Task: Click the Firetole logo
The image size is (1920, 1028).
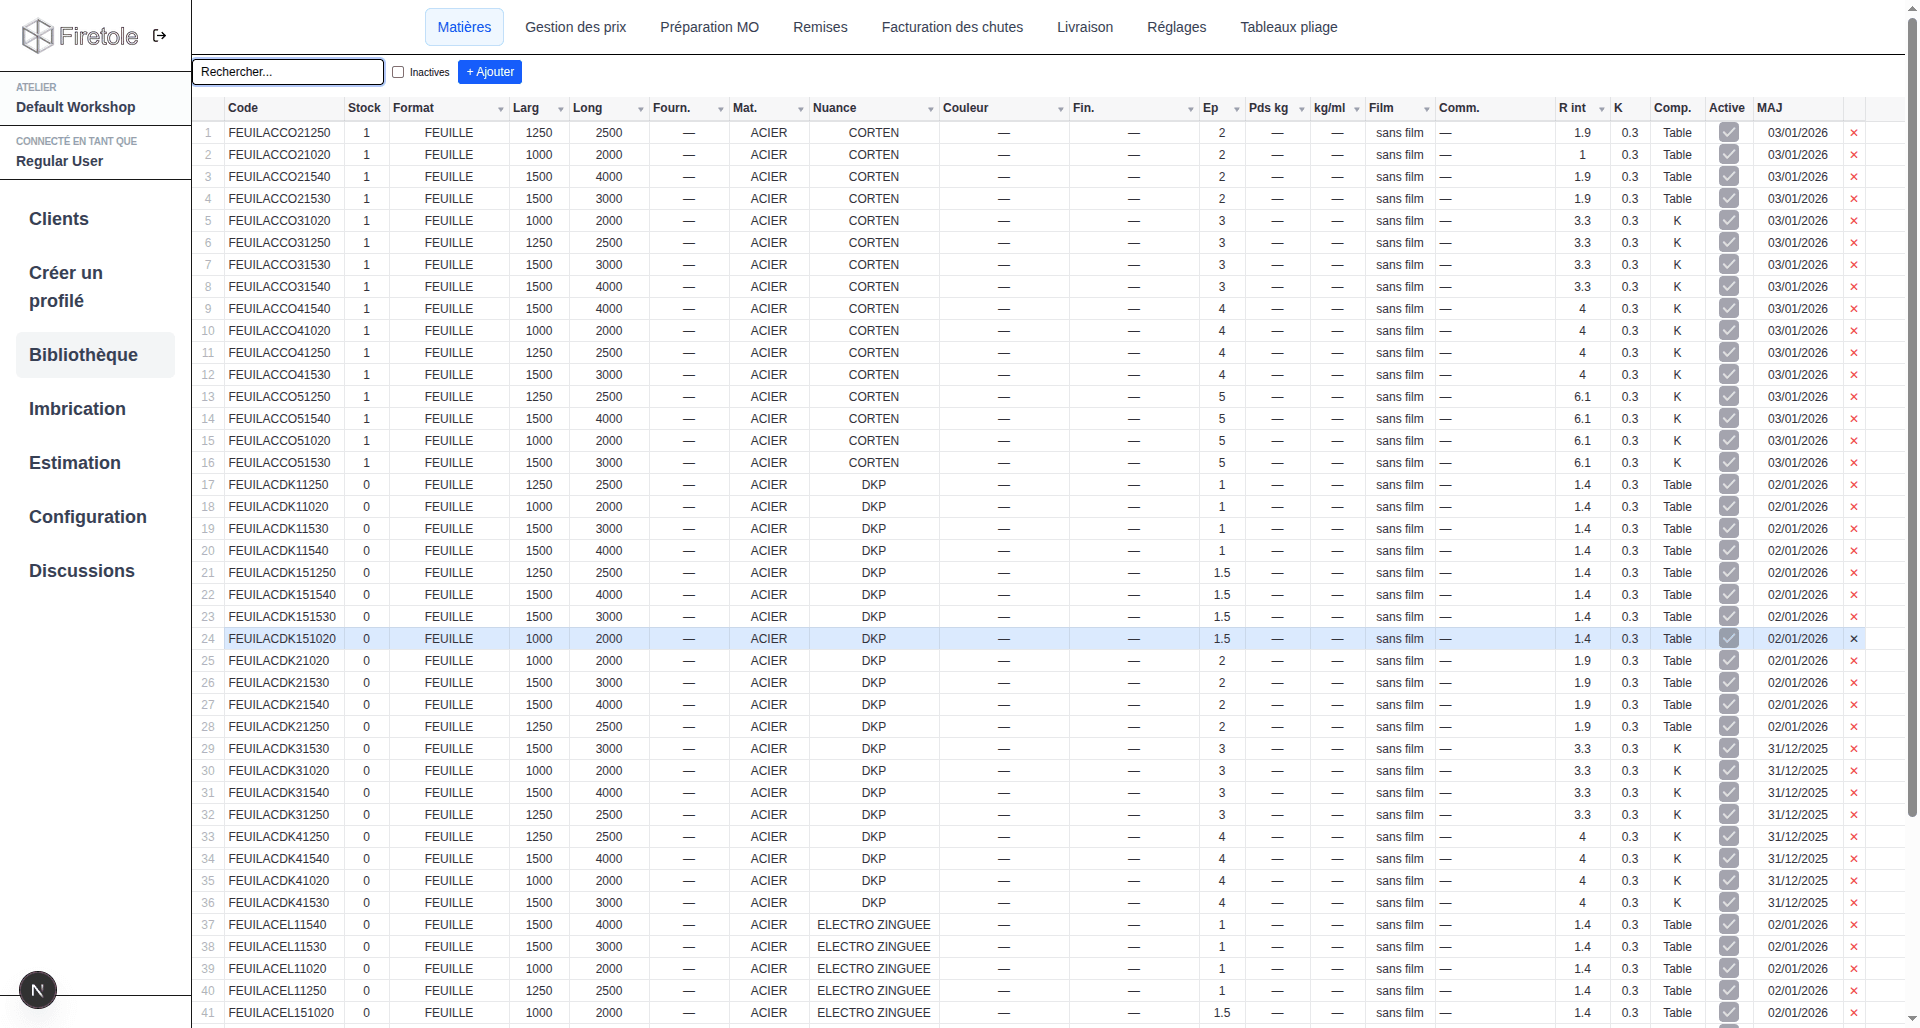Action: point(80,36)
